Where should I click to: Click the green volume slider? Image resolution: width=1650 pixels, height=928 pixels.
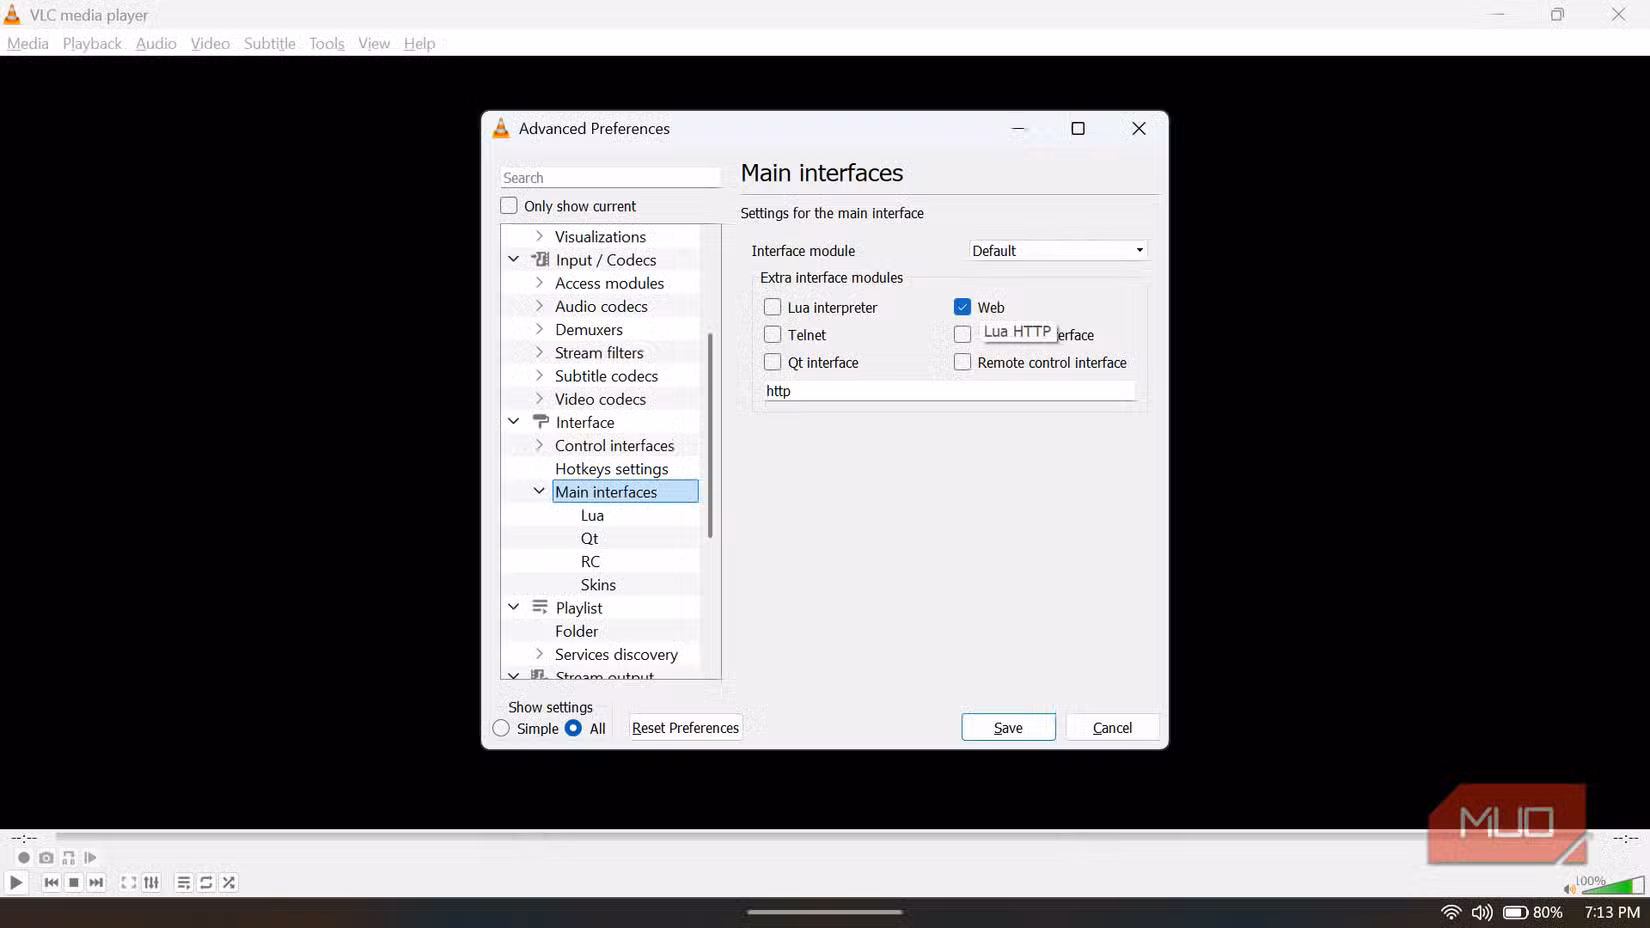point(1612,886)
